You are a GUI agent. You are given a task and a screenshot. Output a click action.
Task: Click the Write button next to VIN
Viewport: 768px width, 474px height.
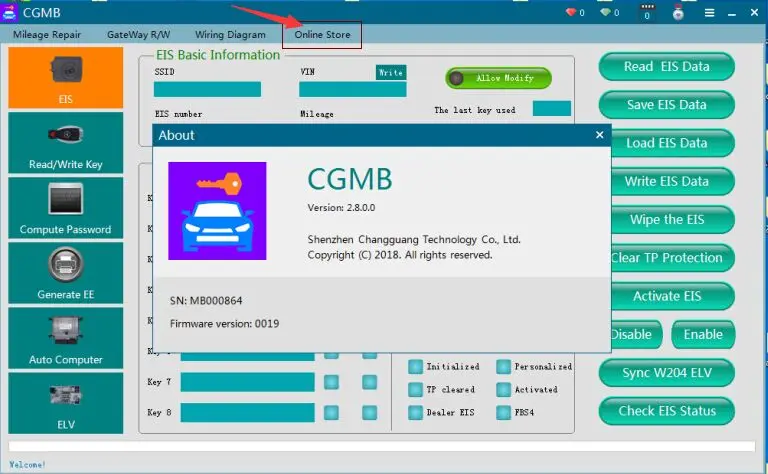pyautogui.click(x=391, y=72)
